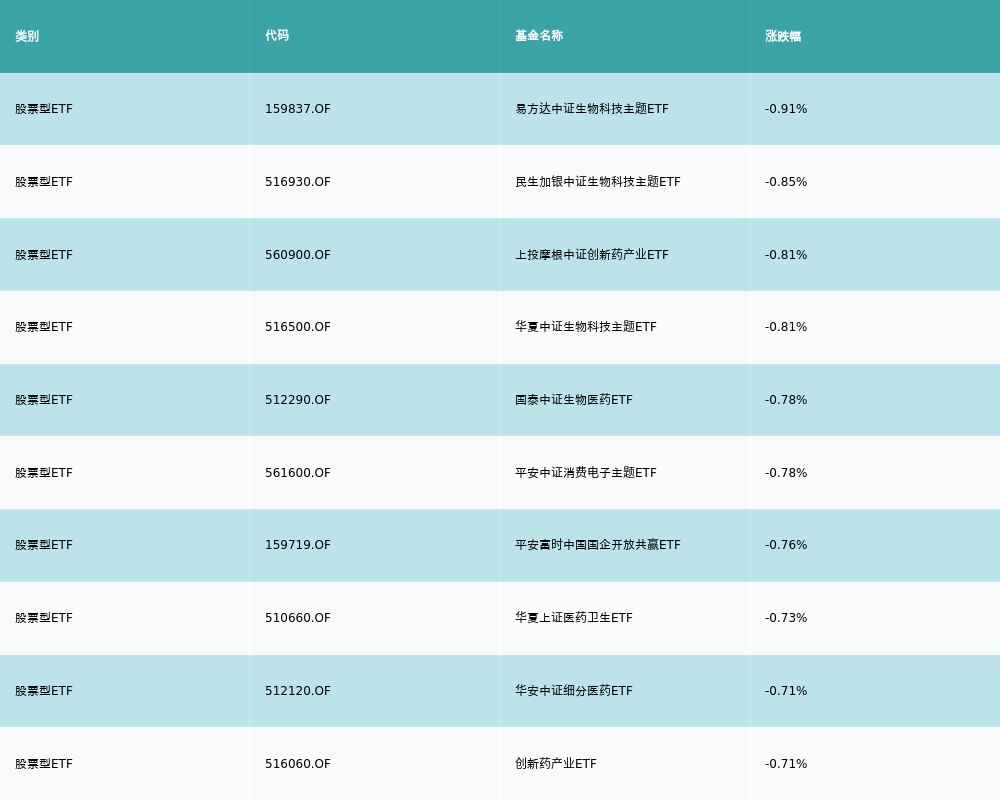Click 股票型ETF in the 159837.OF row
The image size is (1000, 800).
pos(44,109)
